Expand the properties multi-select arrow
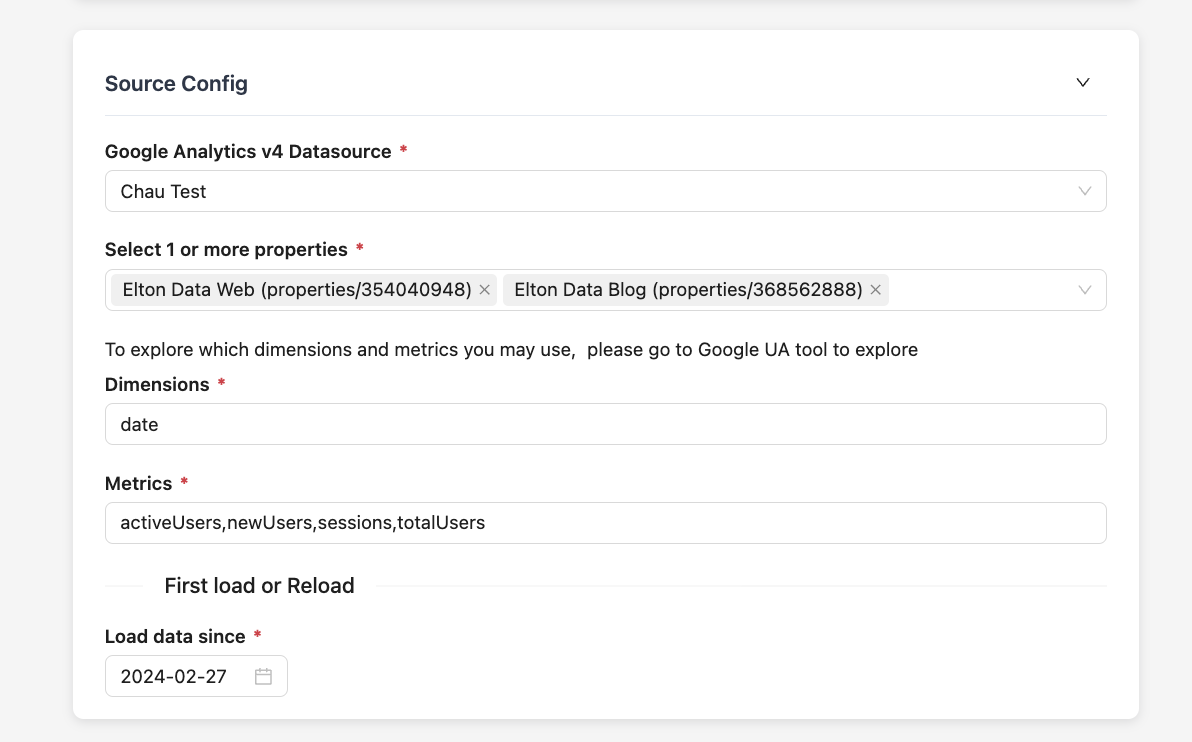This screenshot has height=742, width=1192. (x=1084, y=290)
